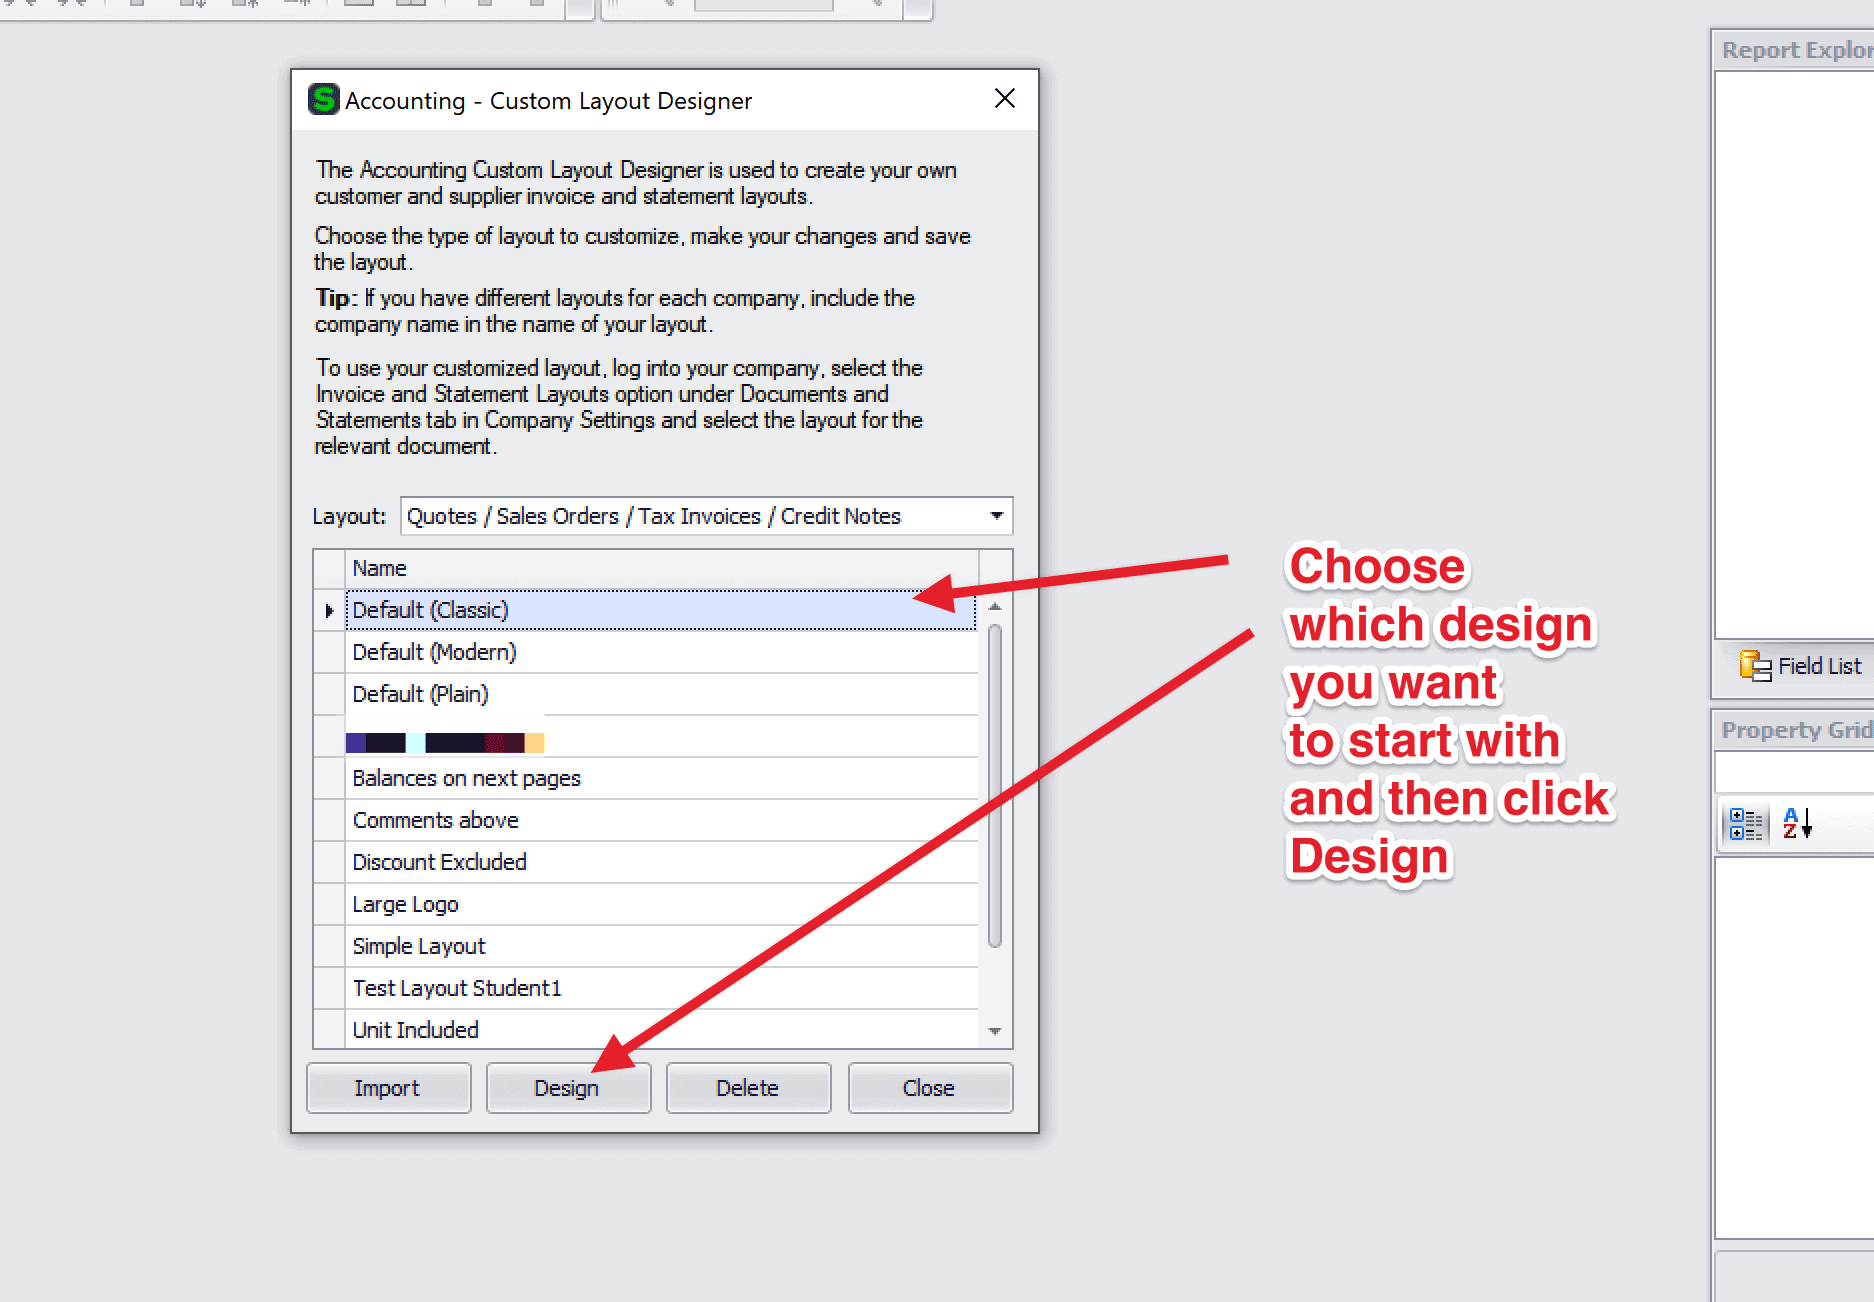Choose the Balances on next pages layout
The width and height of the screenshot is (1874, 1302).
pyautogui.click(x=466, y=778)
